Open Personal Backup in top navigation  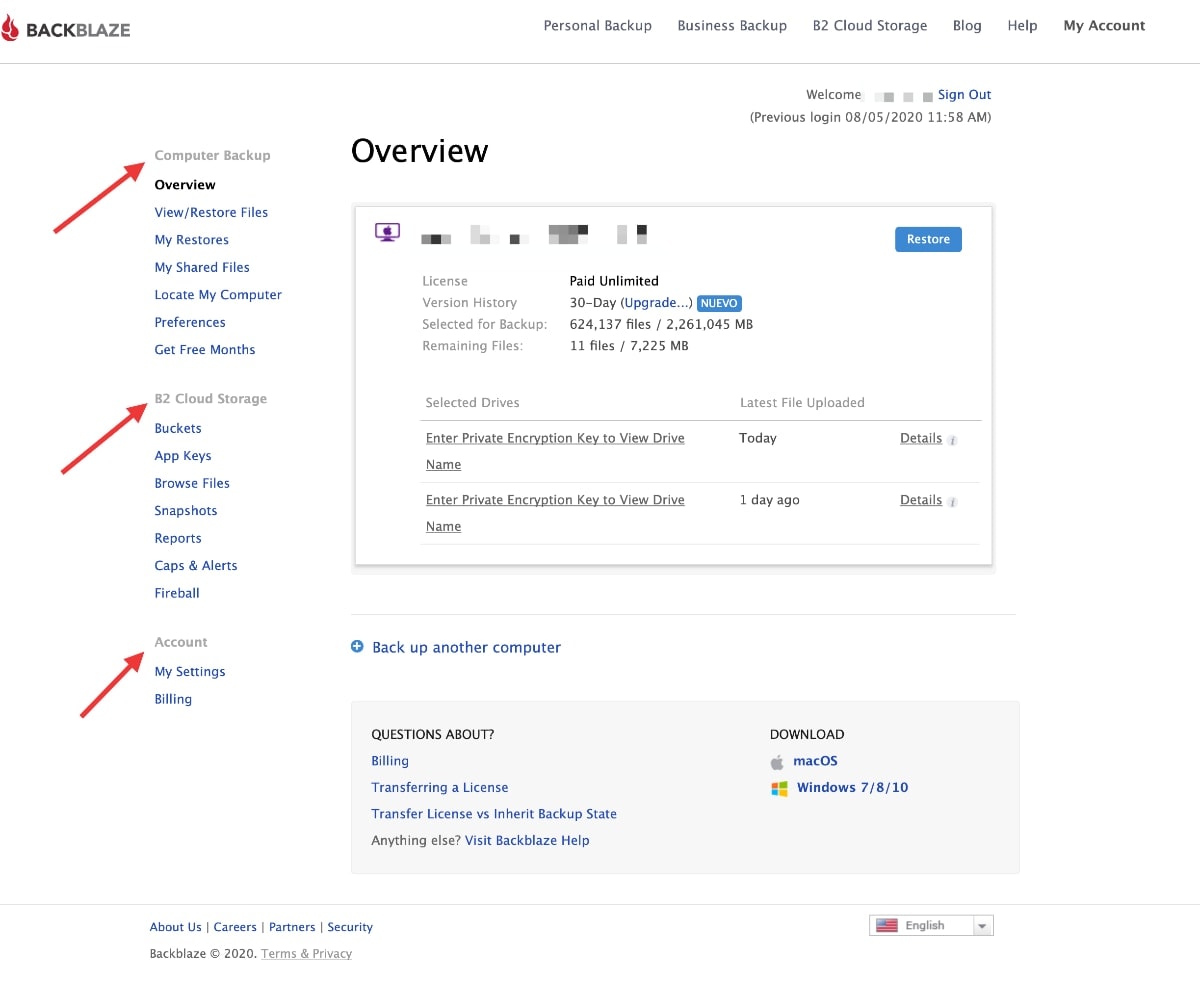click(x=597, y=26)
